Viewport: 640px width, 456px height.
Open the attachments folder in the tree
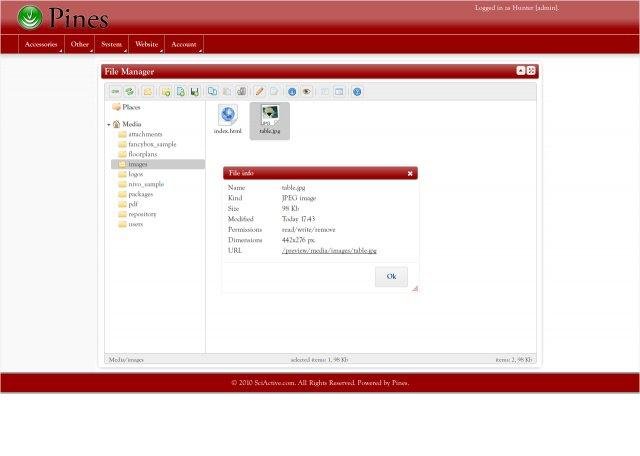[140, 134]
